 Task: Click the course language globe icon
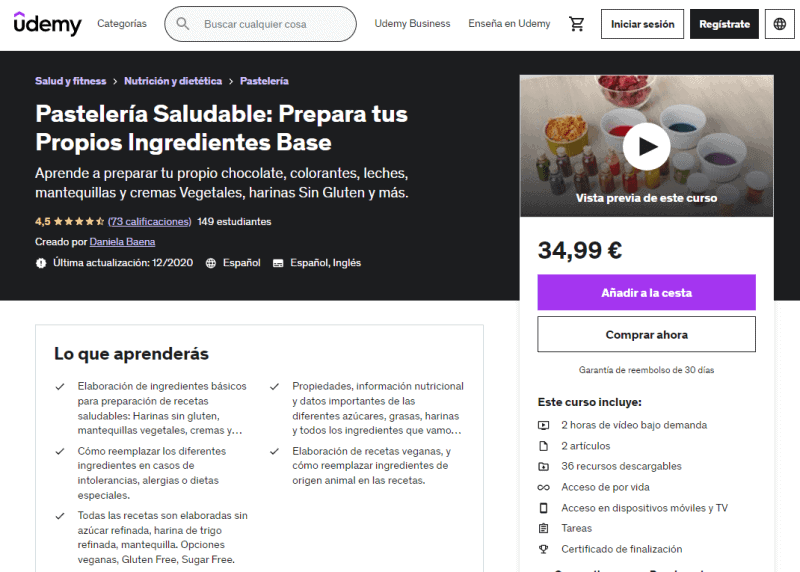pyautogui.click(x=211, y=263)
